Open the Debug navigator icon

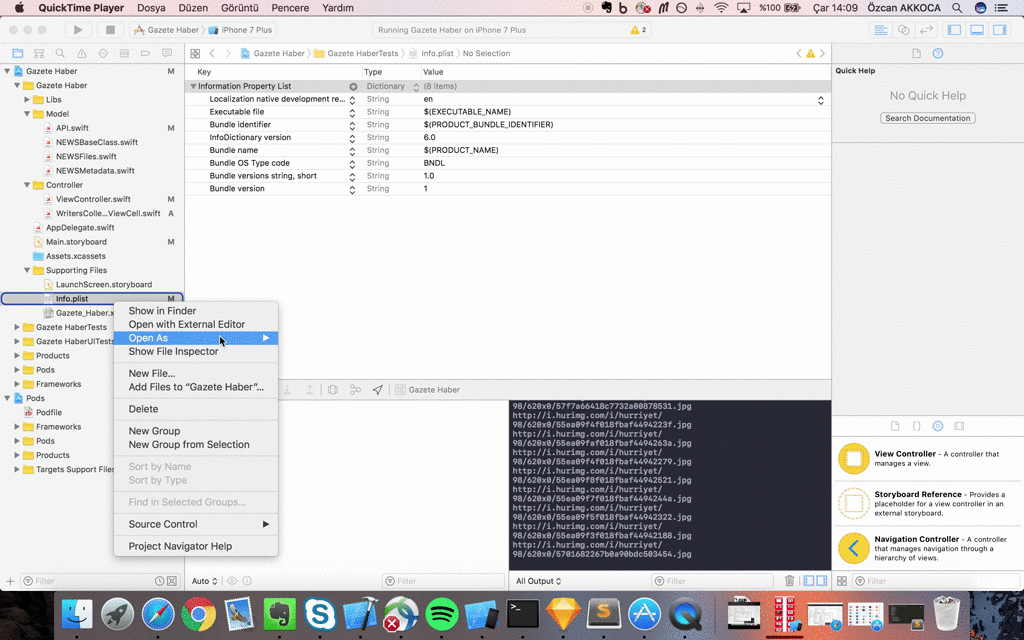[x=124, y=54]
